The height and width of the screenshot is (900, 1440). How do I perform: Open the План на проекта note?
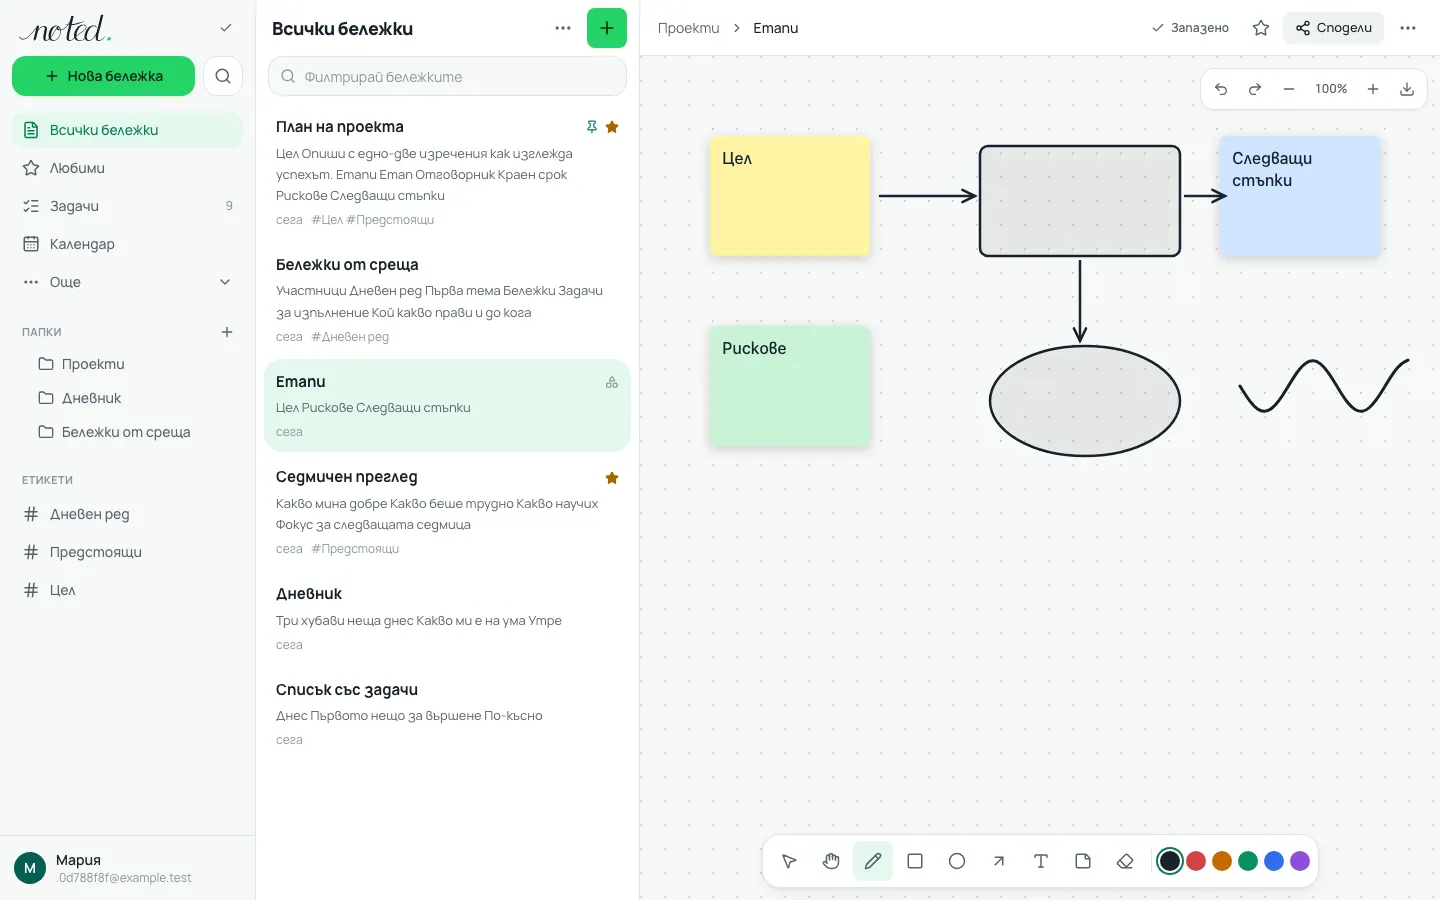click(x=447, y=172)
